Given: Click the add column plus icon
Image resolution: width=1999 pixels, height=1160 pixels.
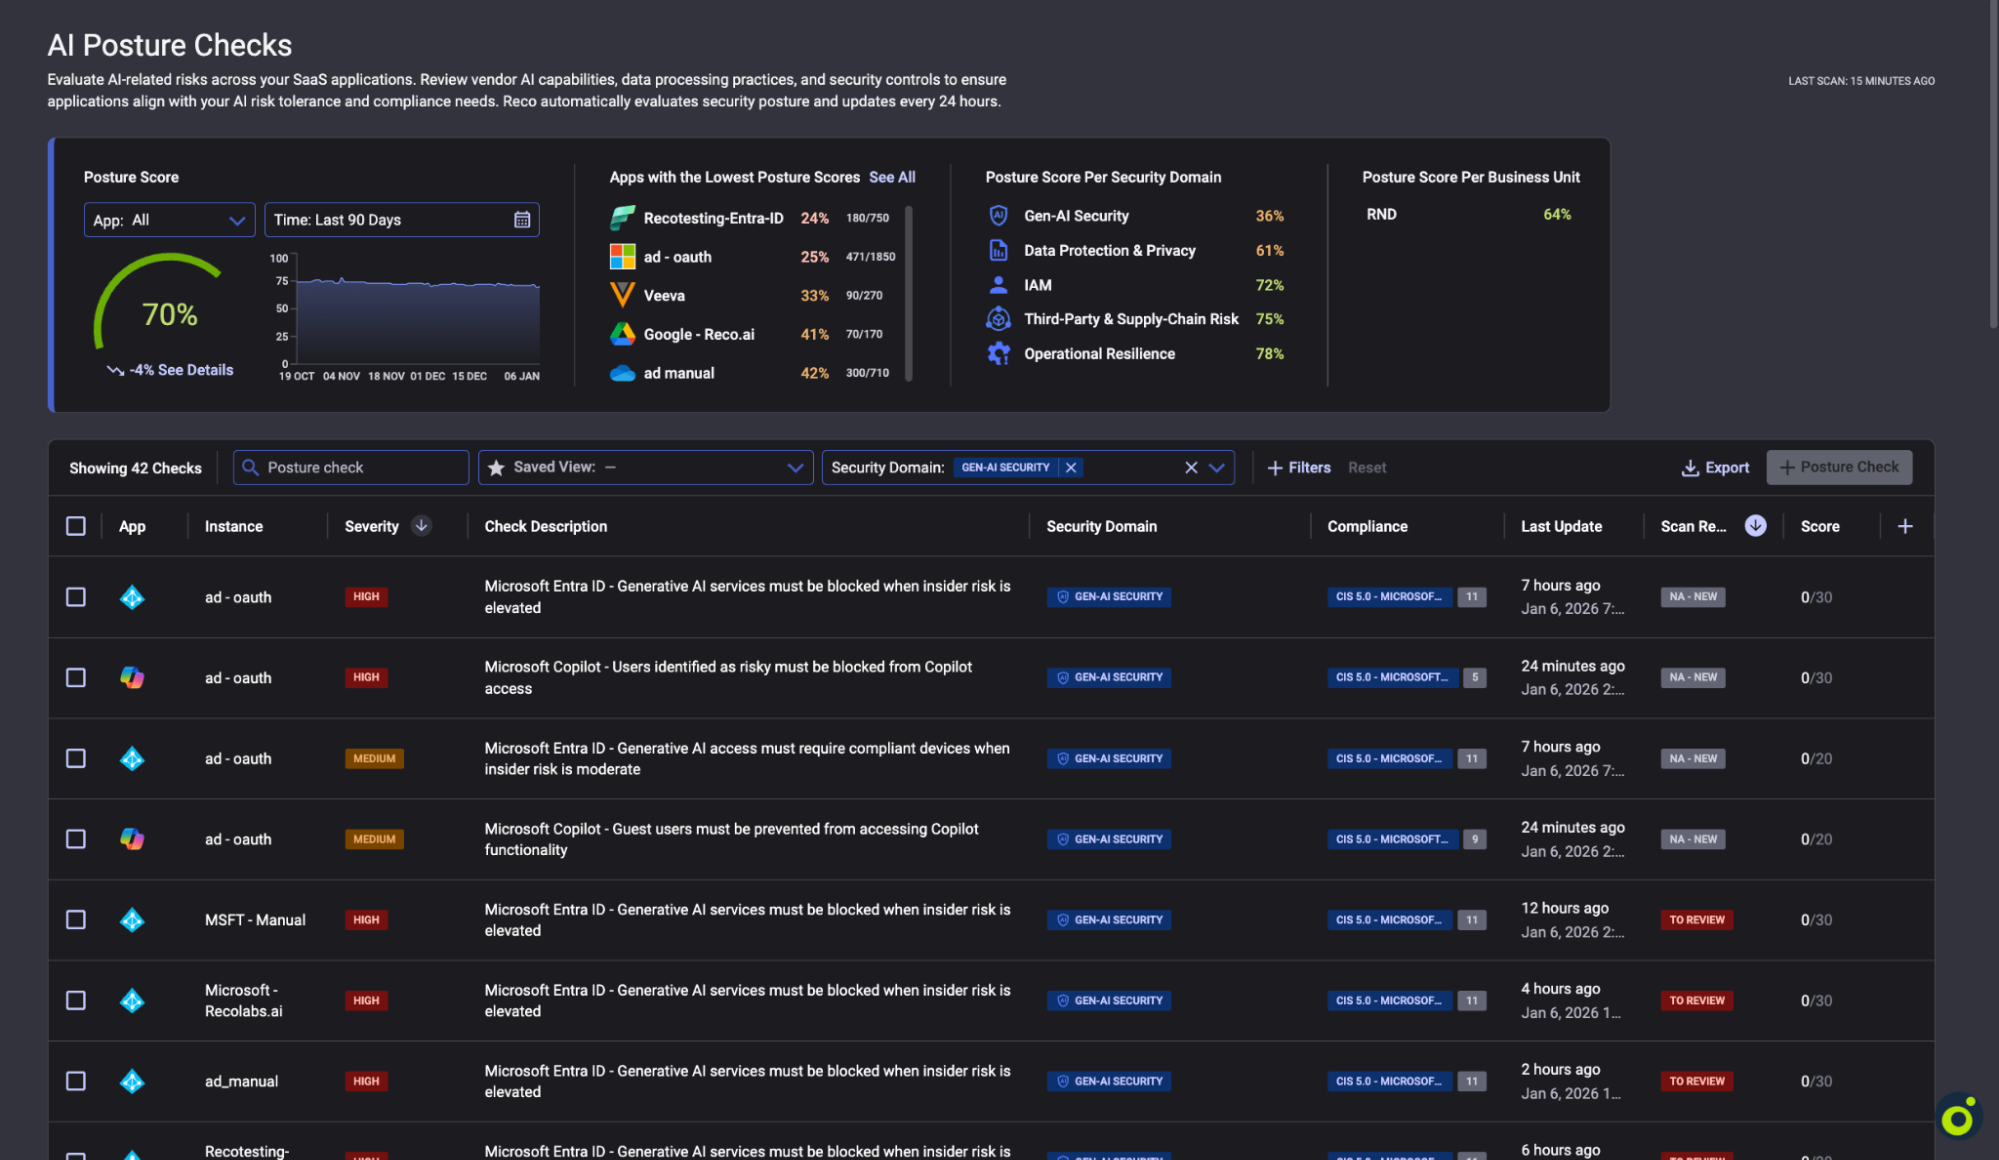Looking at the screenshot, I should pyautogui.click(x=1905, y=526).
